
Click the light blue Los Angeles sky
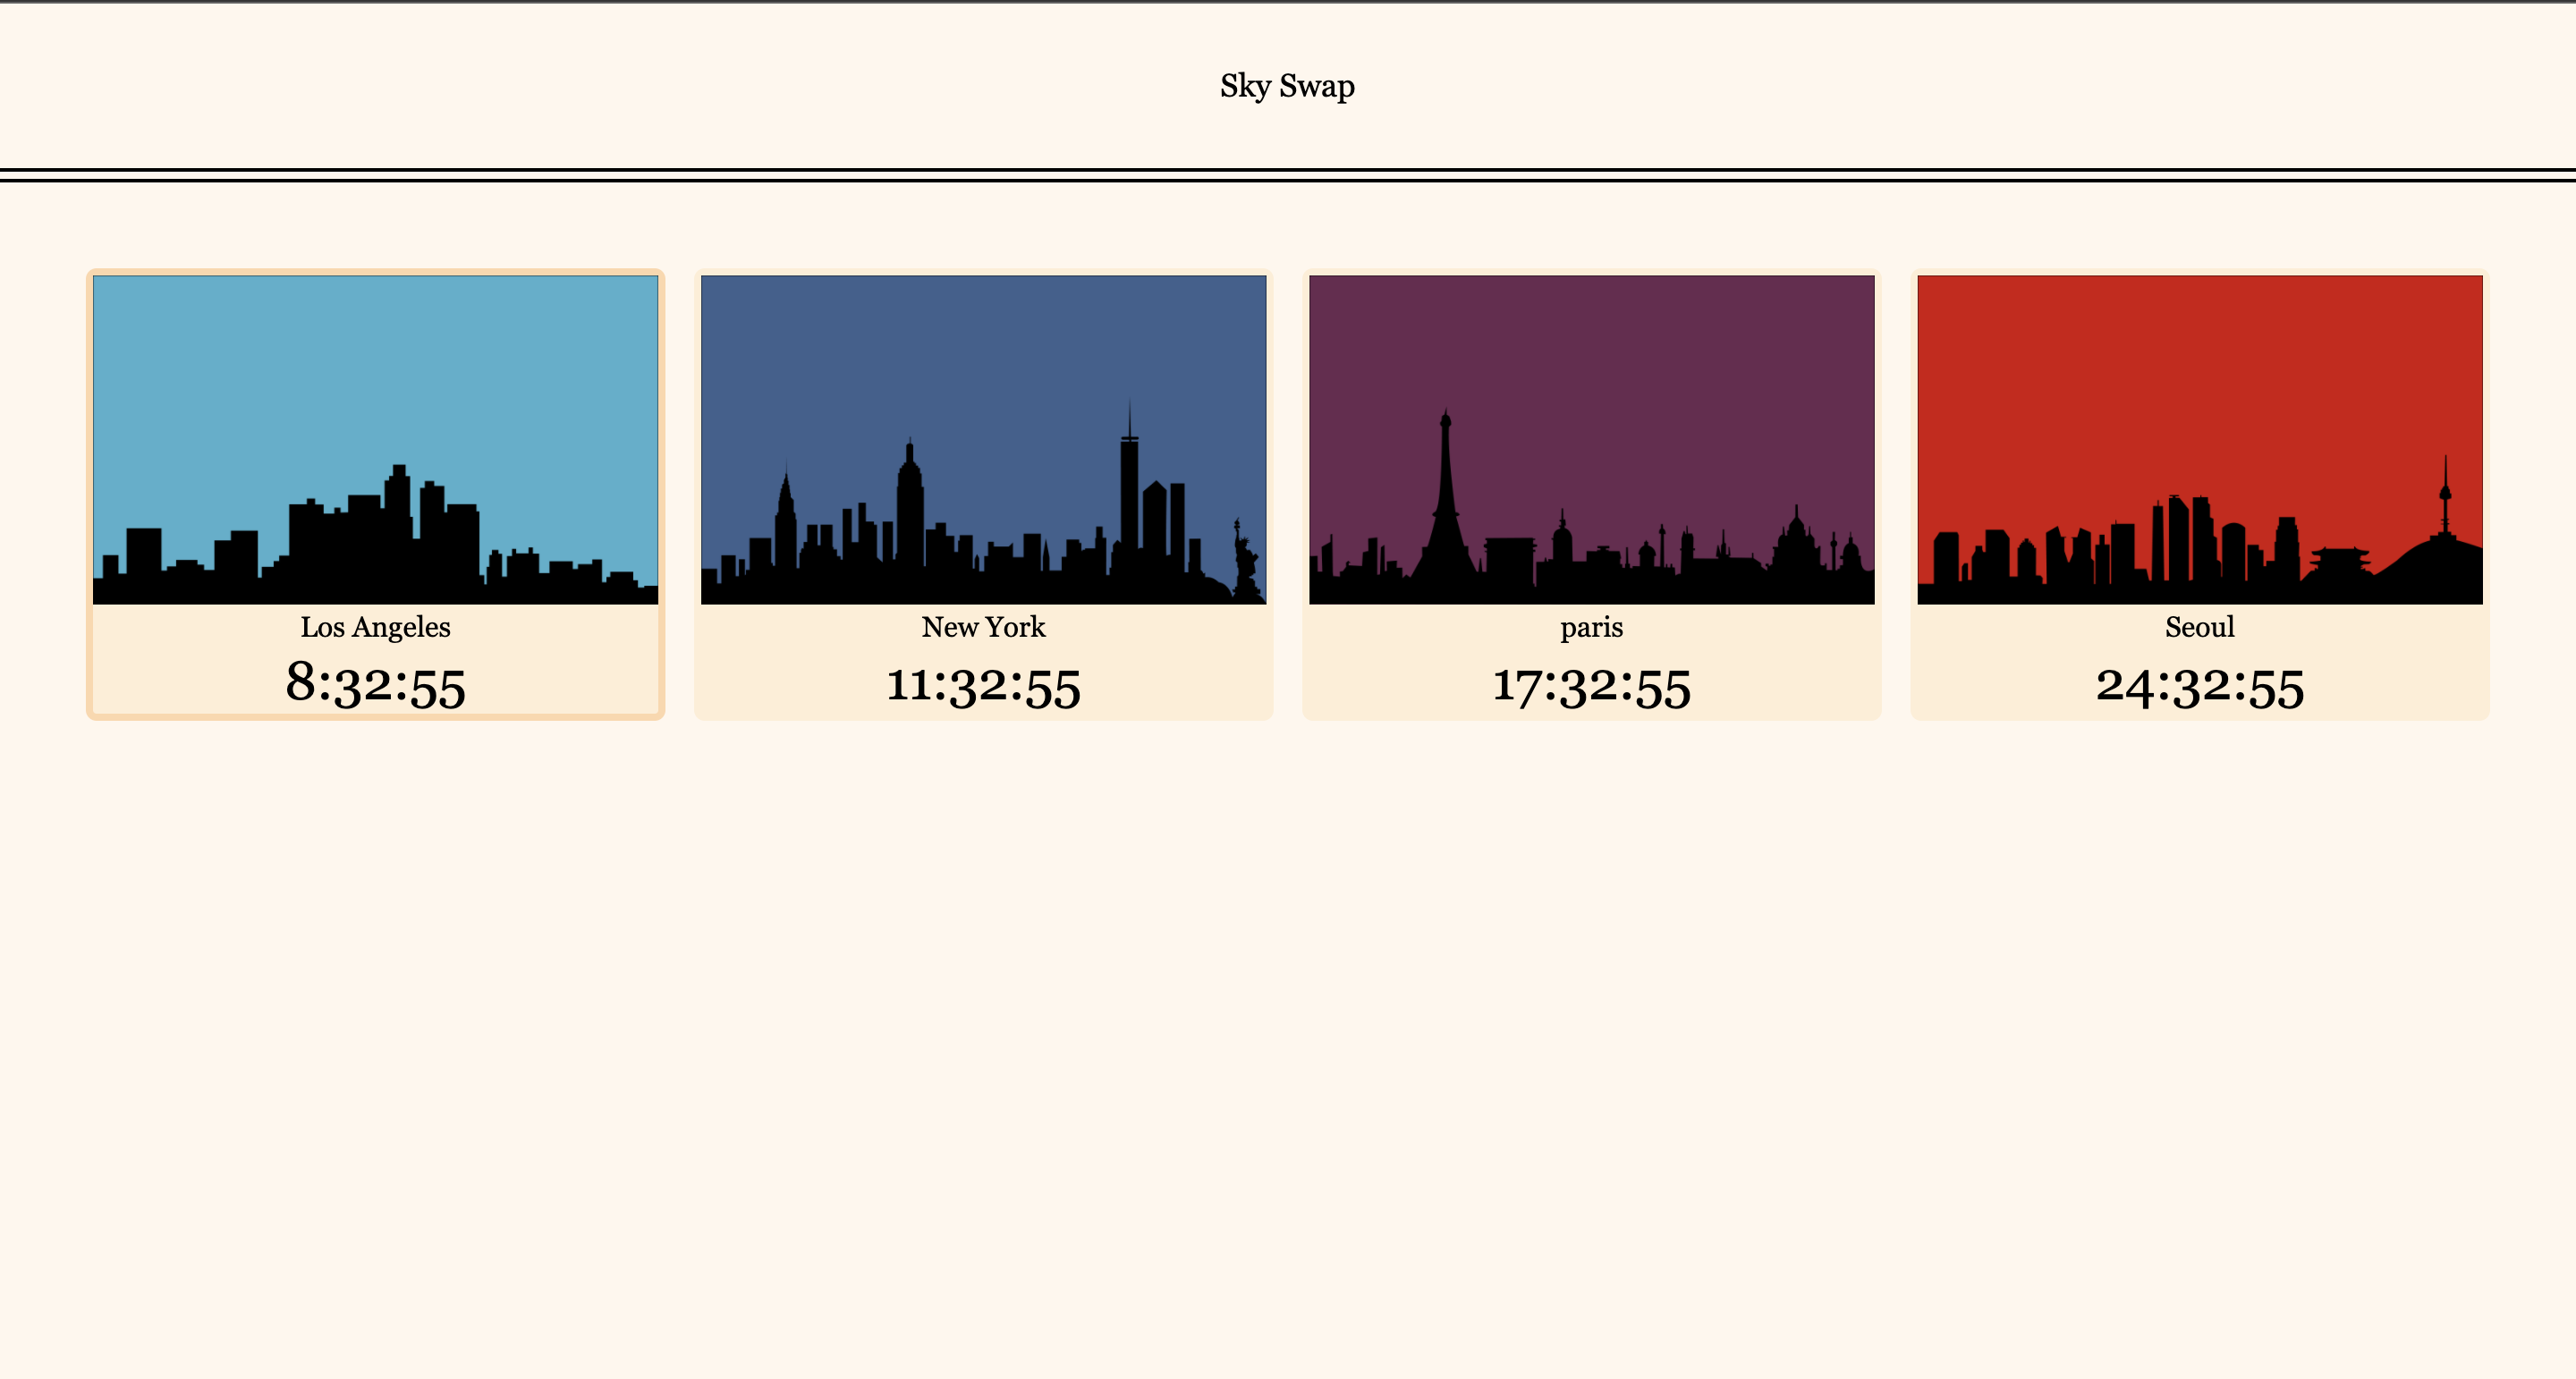(375, 360)
